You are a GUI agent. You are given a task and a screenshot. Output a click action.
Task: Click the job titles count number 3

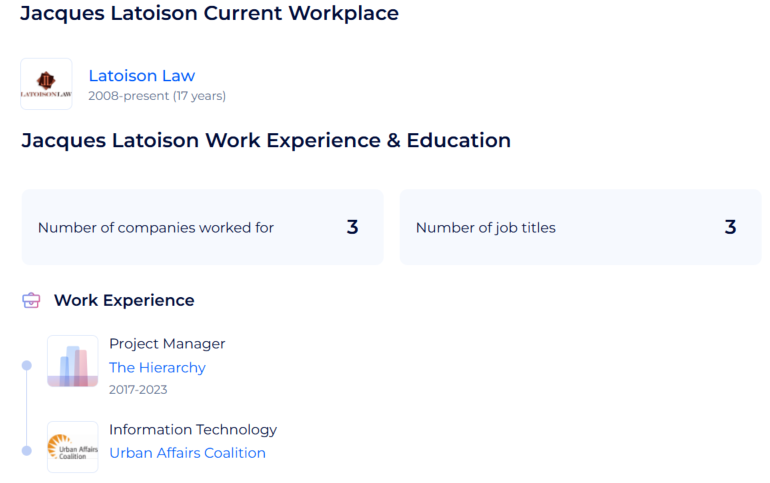pos(730,227)
